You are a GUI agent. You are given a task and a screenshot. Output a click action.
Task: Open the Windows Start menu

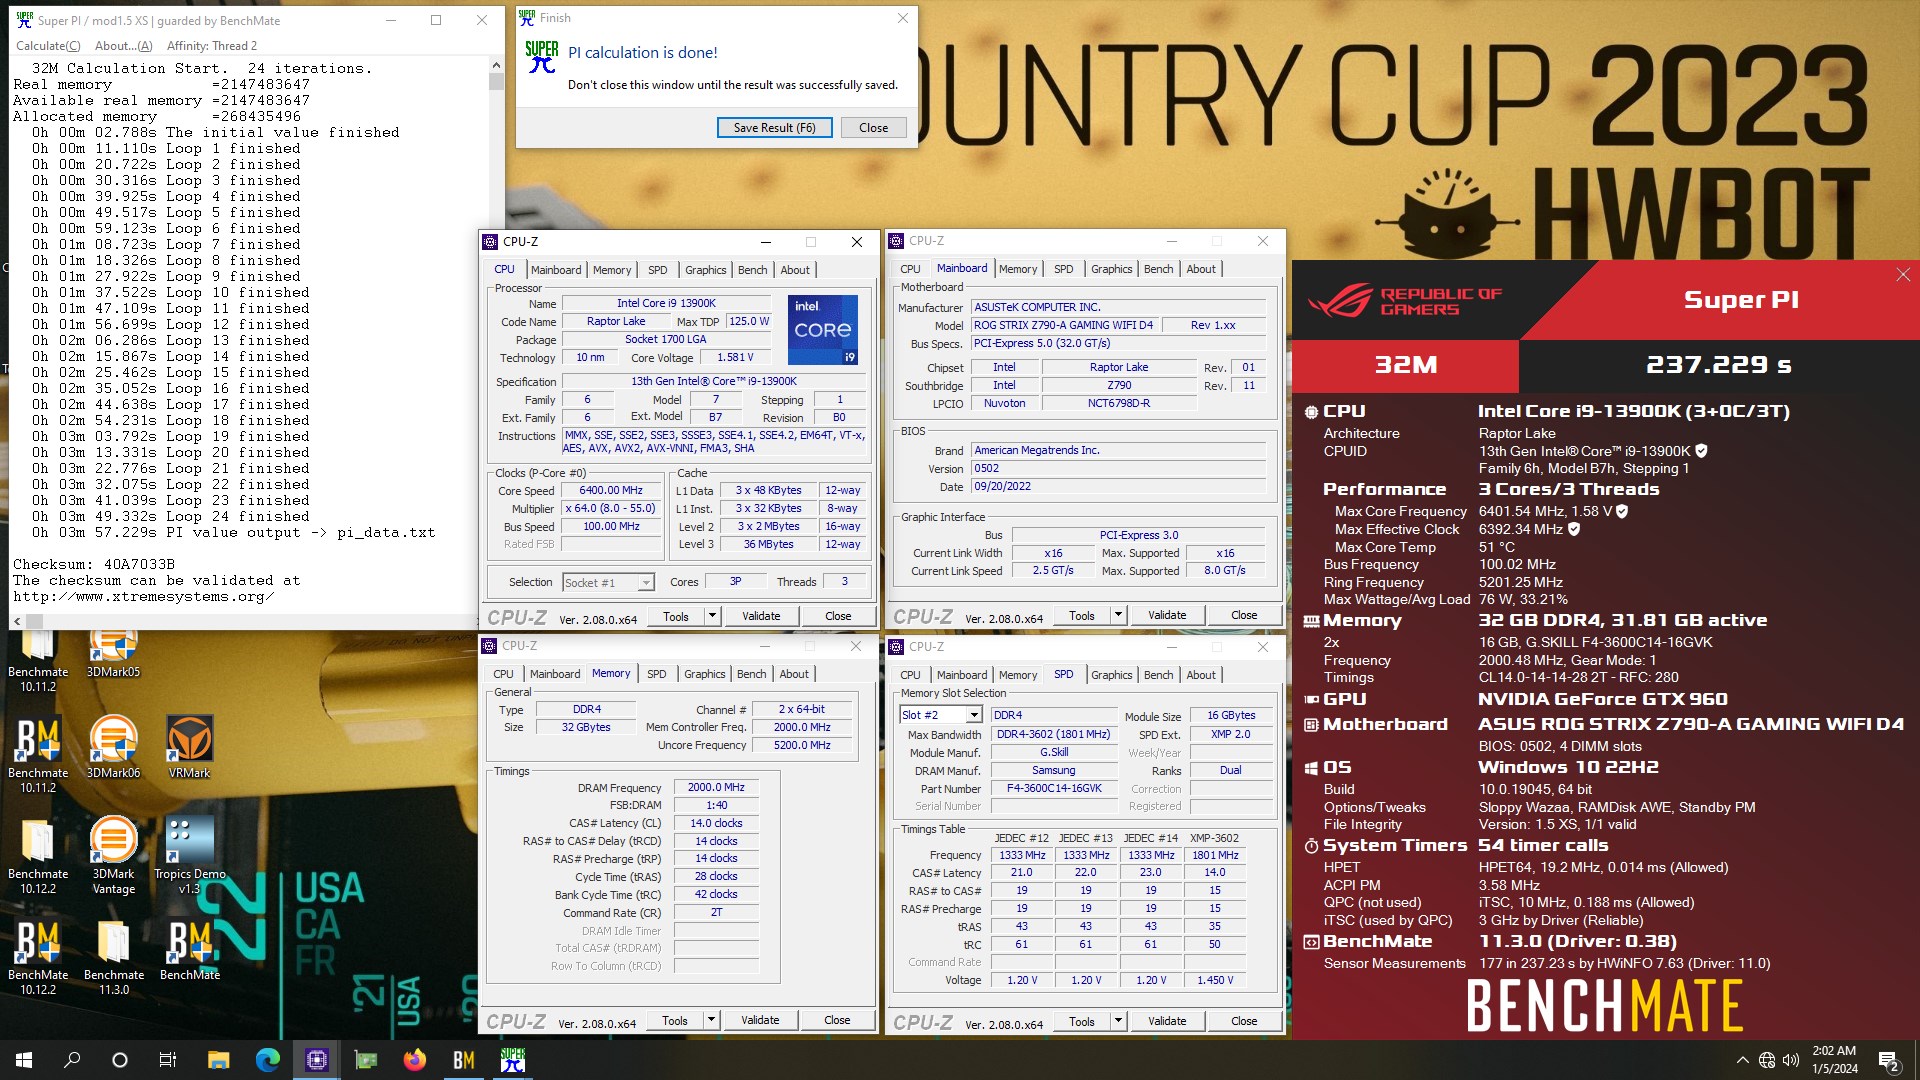pyautogui.click(x=24, y=1060)
